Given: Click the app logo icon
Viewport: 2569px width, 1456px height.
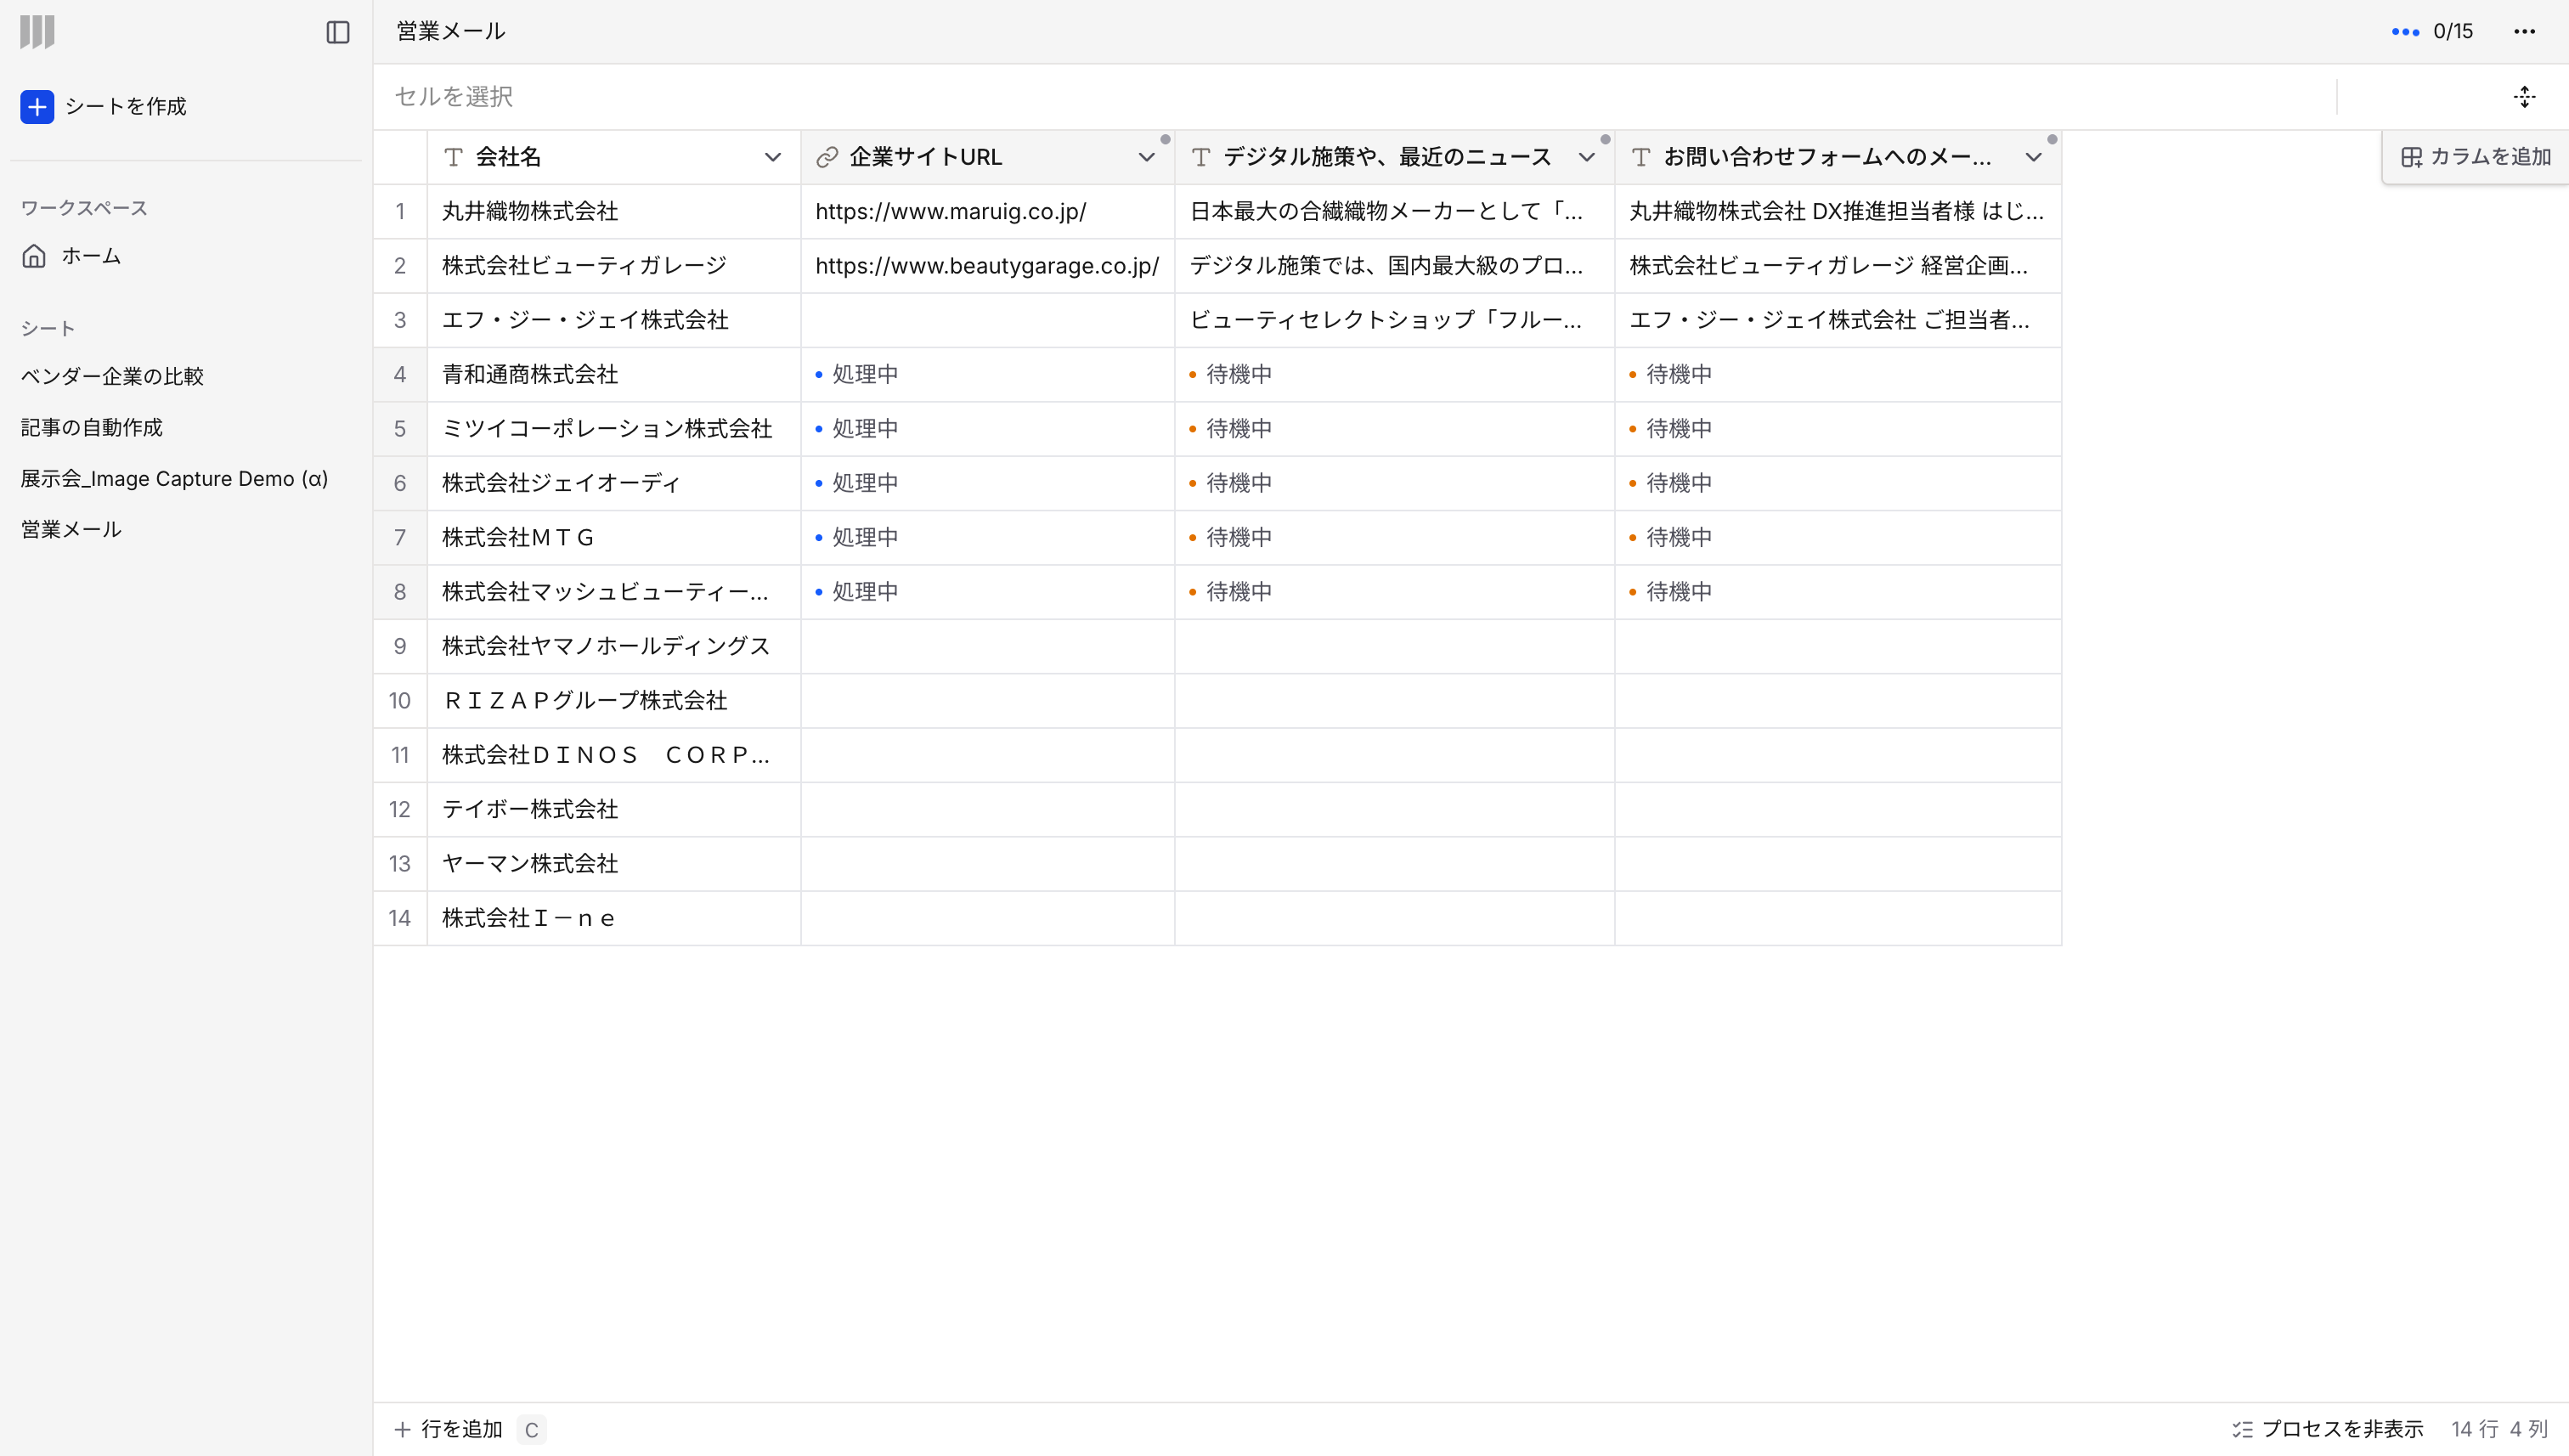Looking at the screenshot, I should [37, 32].
